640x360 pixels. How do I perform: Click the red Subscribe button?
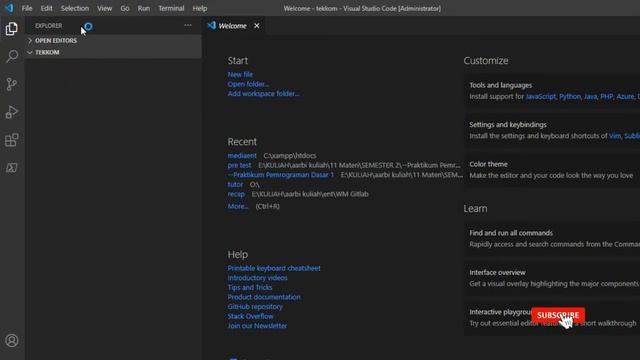click(x=558, y=315)
